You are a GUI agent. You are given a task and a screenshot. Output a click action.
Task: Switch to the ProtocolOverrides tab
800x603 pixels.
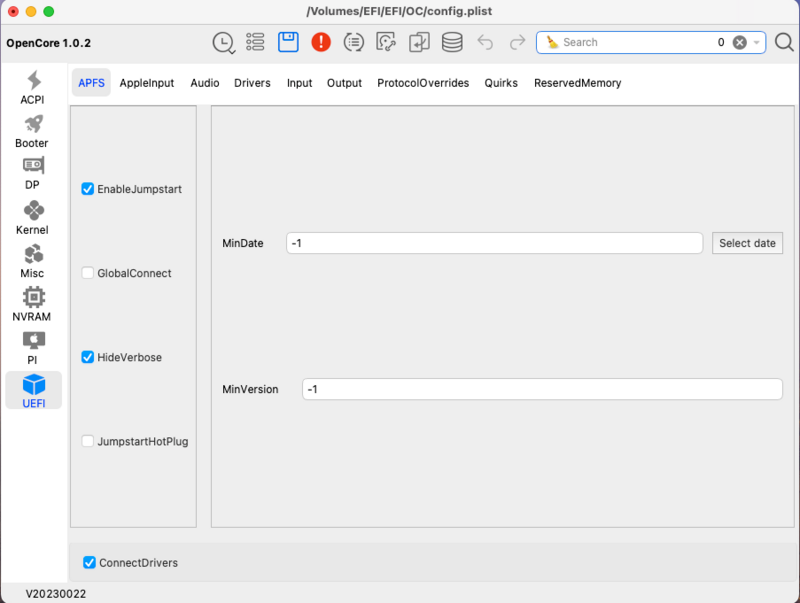click(423, 83)
